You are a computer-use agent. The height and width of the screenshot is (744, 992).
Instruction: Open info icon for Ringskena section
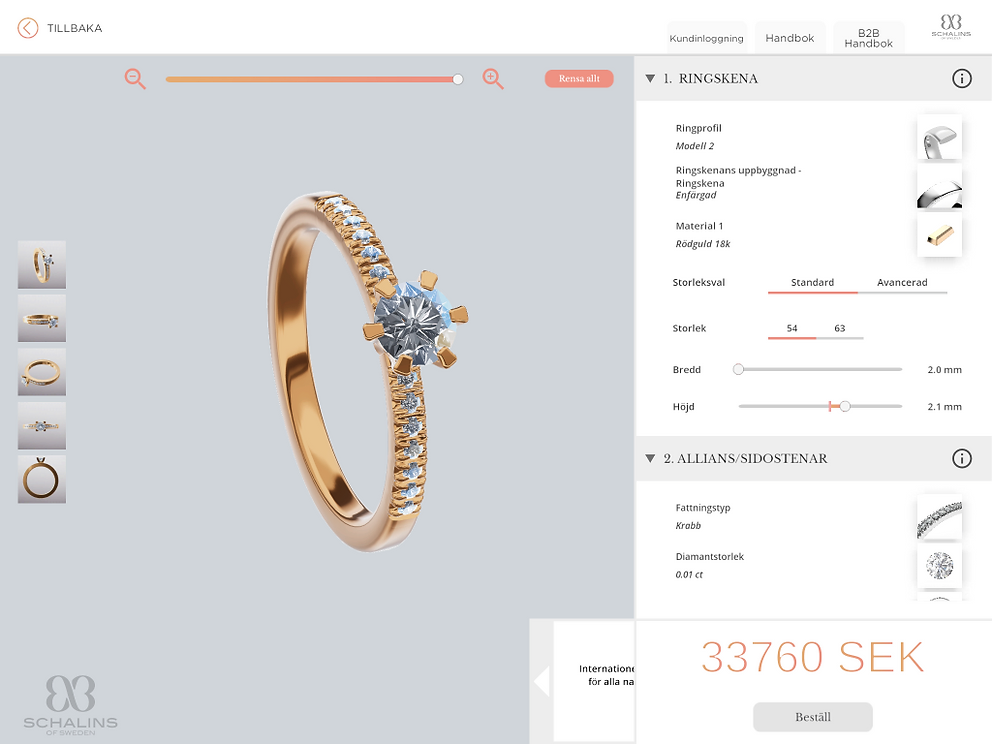(962, 78)
